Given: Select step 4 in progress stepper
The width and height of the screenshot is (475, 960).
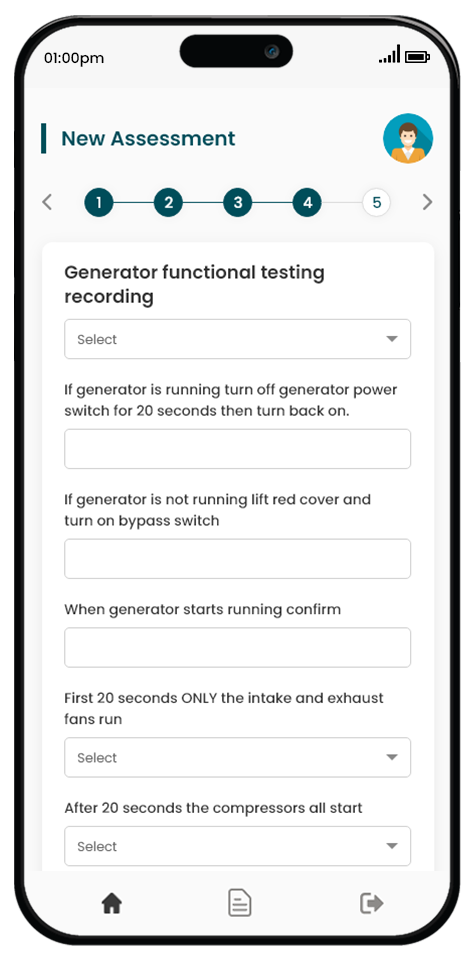Looking at the screenshot, I should click(307, 203).
